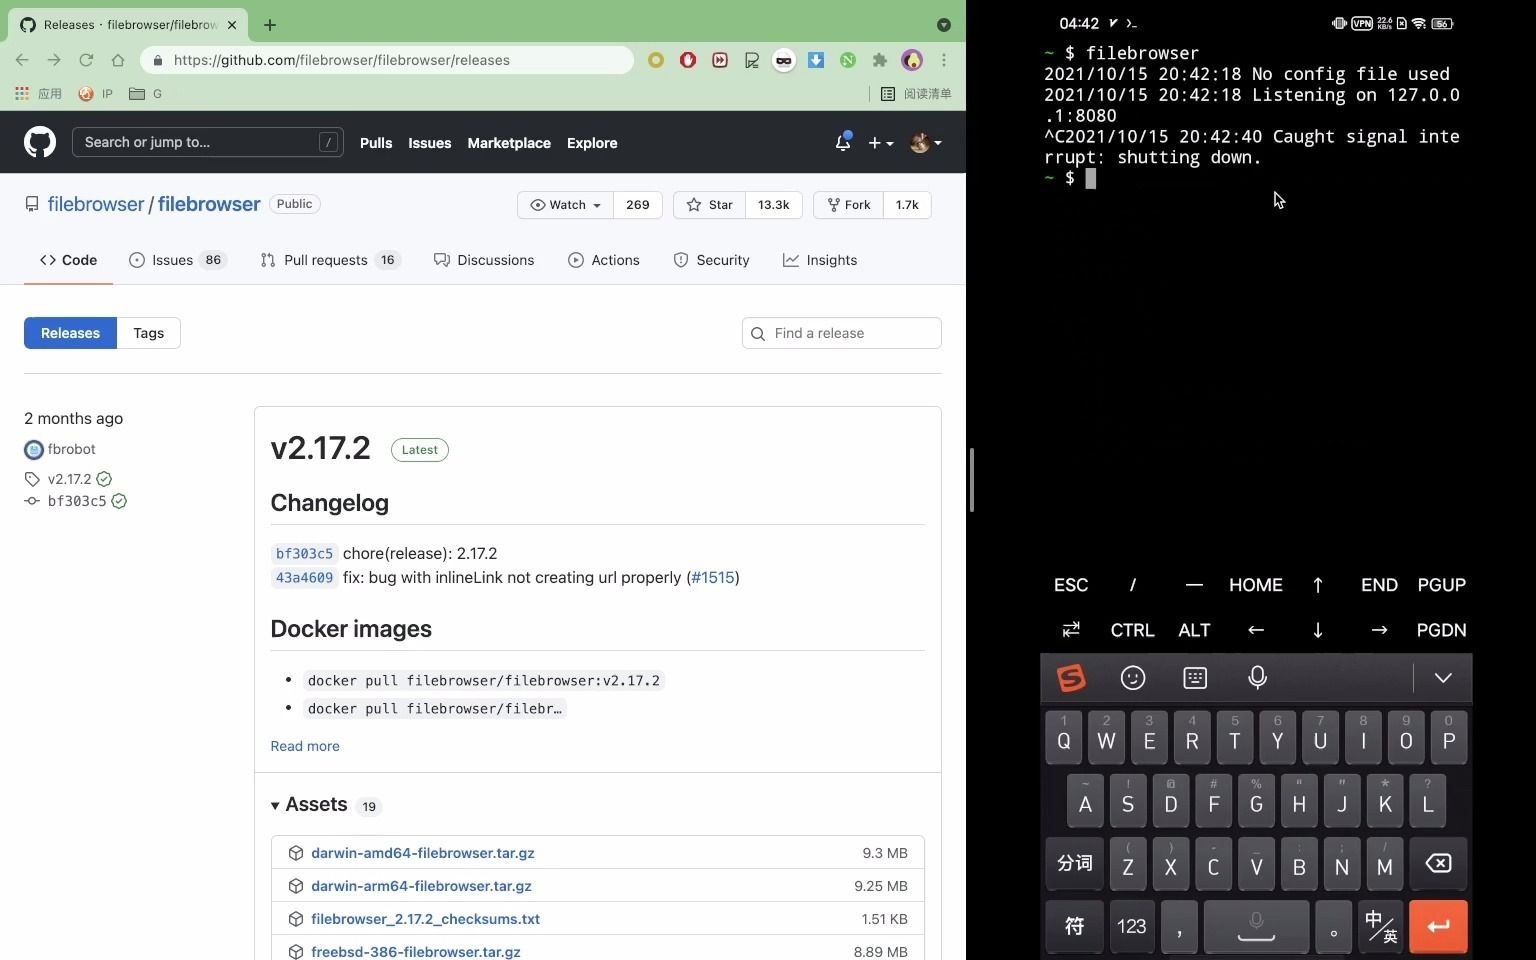Download darwin-amd64-filebrowser.tar.gz
This screenshot has width=1536, height=960.
coord(423,853)
